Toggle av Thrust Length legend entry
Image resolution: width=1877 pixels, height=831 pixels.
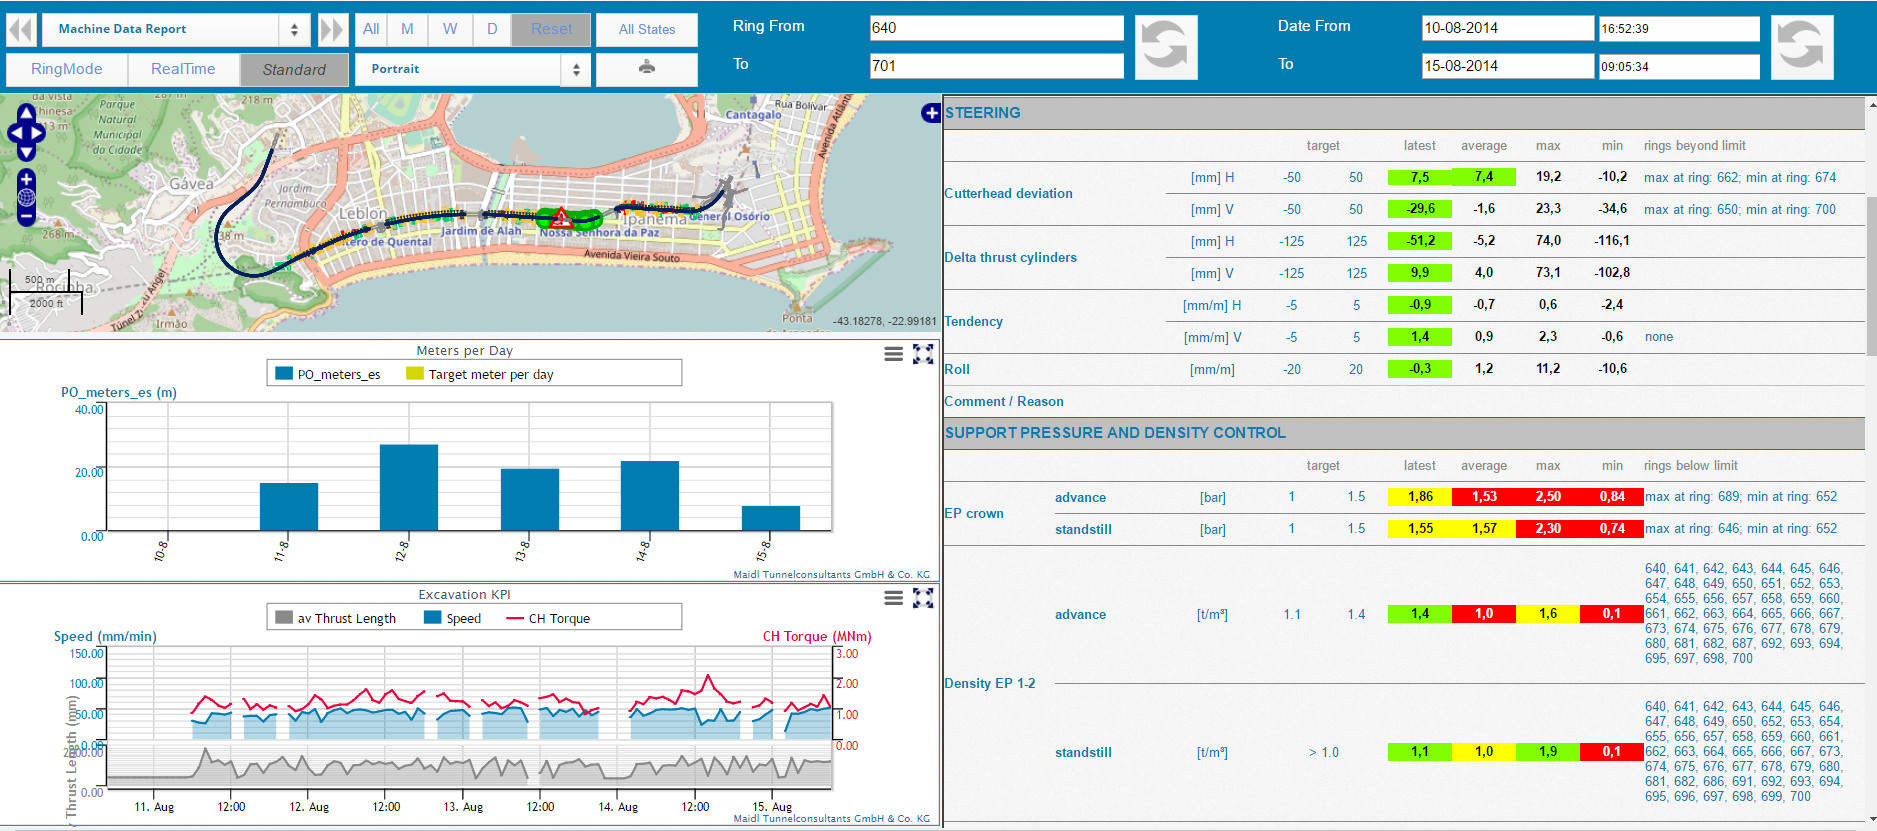click(336, 618)
